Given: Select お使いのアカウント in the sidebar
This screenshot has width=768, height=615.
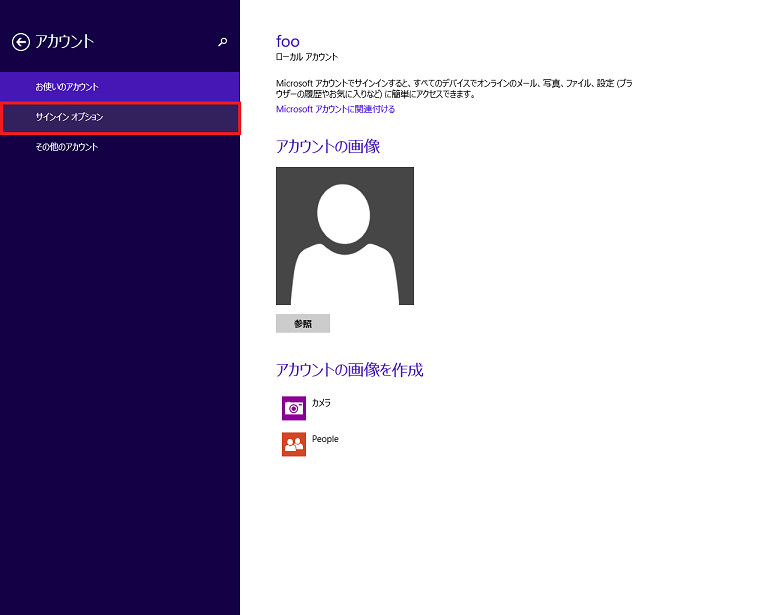Looking at the screenshot, I should tap(119, 87).
